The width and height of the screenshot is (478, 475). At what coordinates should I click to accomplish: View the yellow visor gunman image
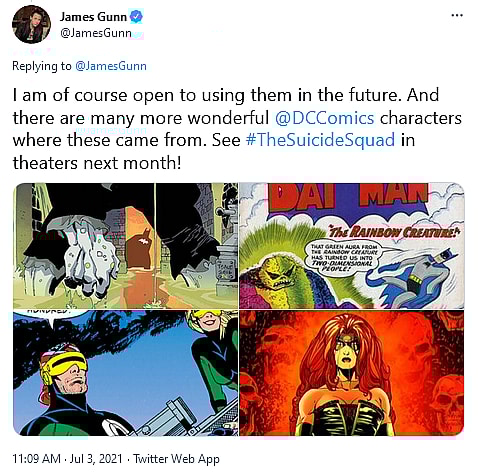point(126,373)
